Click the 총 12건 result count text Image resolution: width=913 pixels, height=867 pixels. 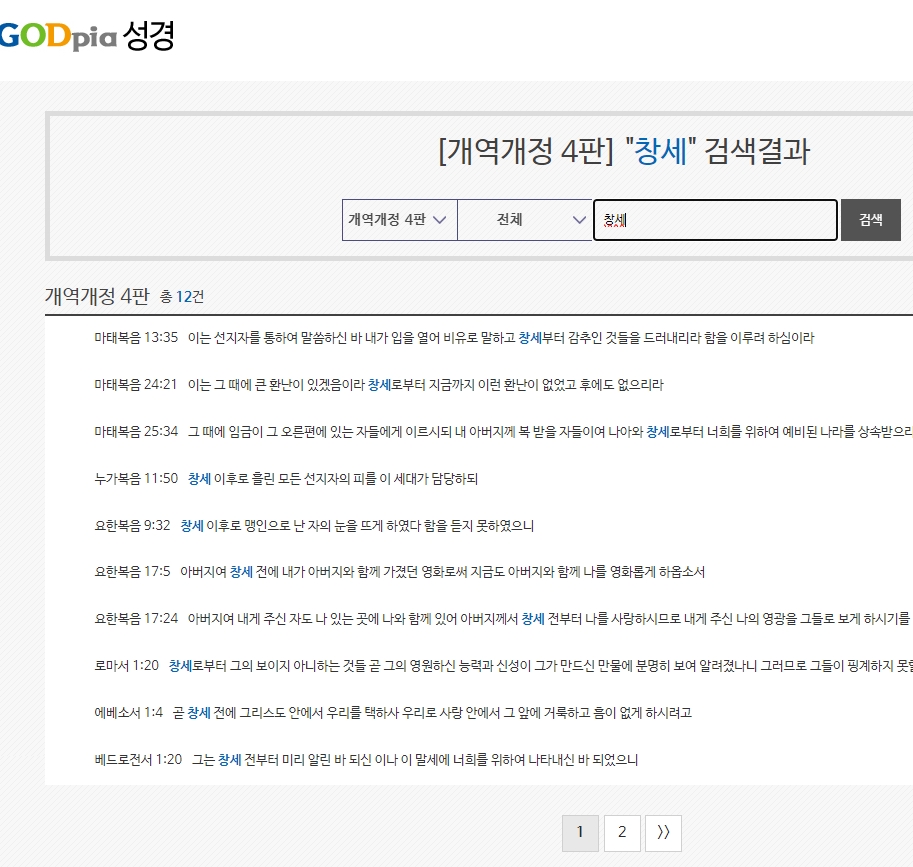pos(182,297)
